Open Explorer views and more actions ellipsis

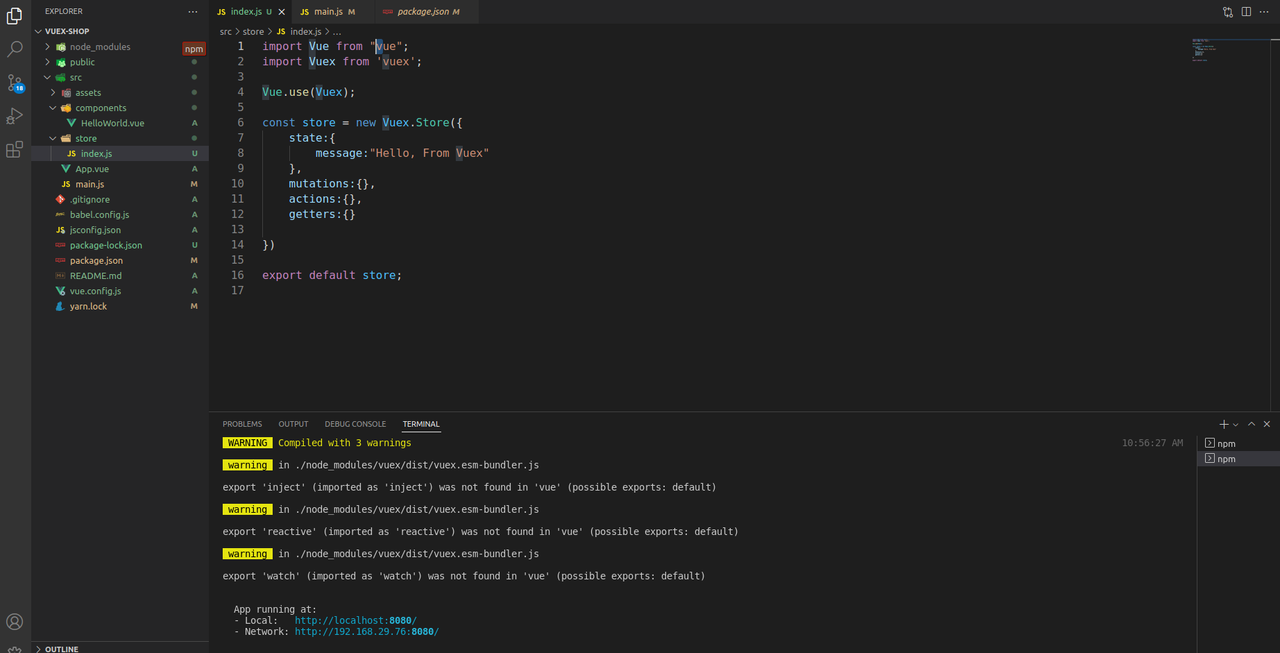tap(193, 11)
